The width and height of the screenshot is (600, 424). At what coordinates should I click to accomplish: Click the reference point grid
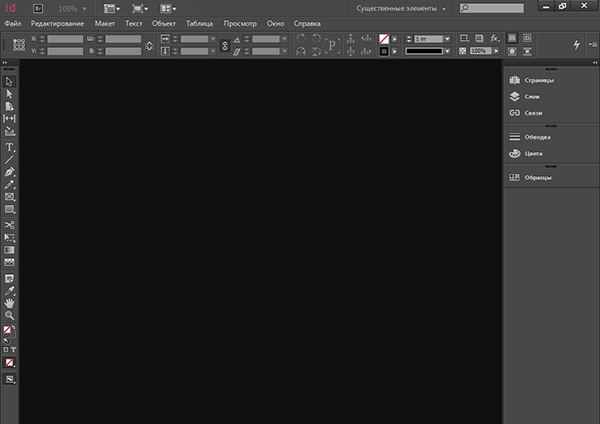point(19,45)
